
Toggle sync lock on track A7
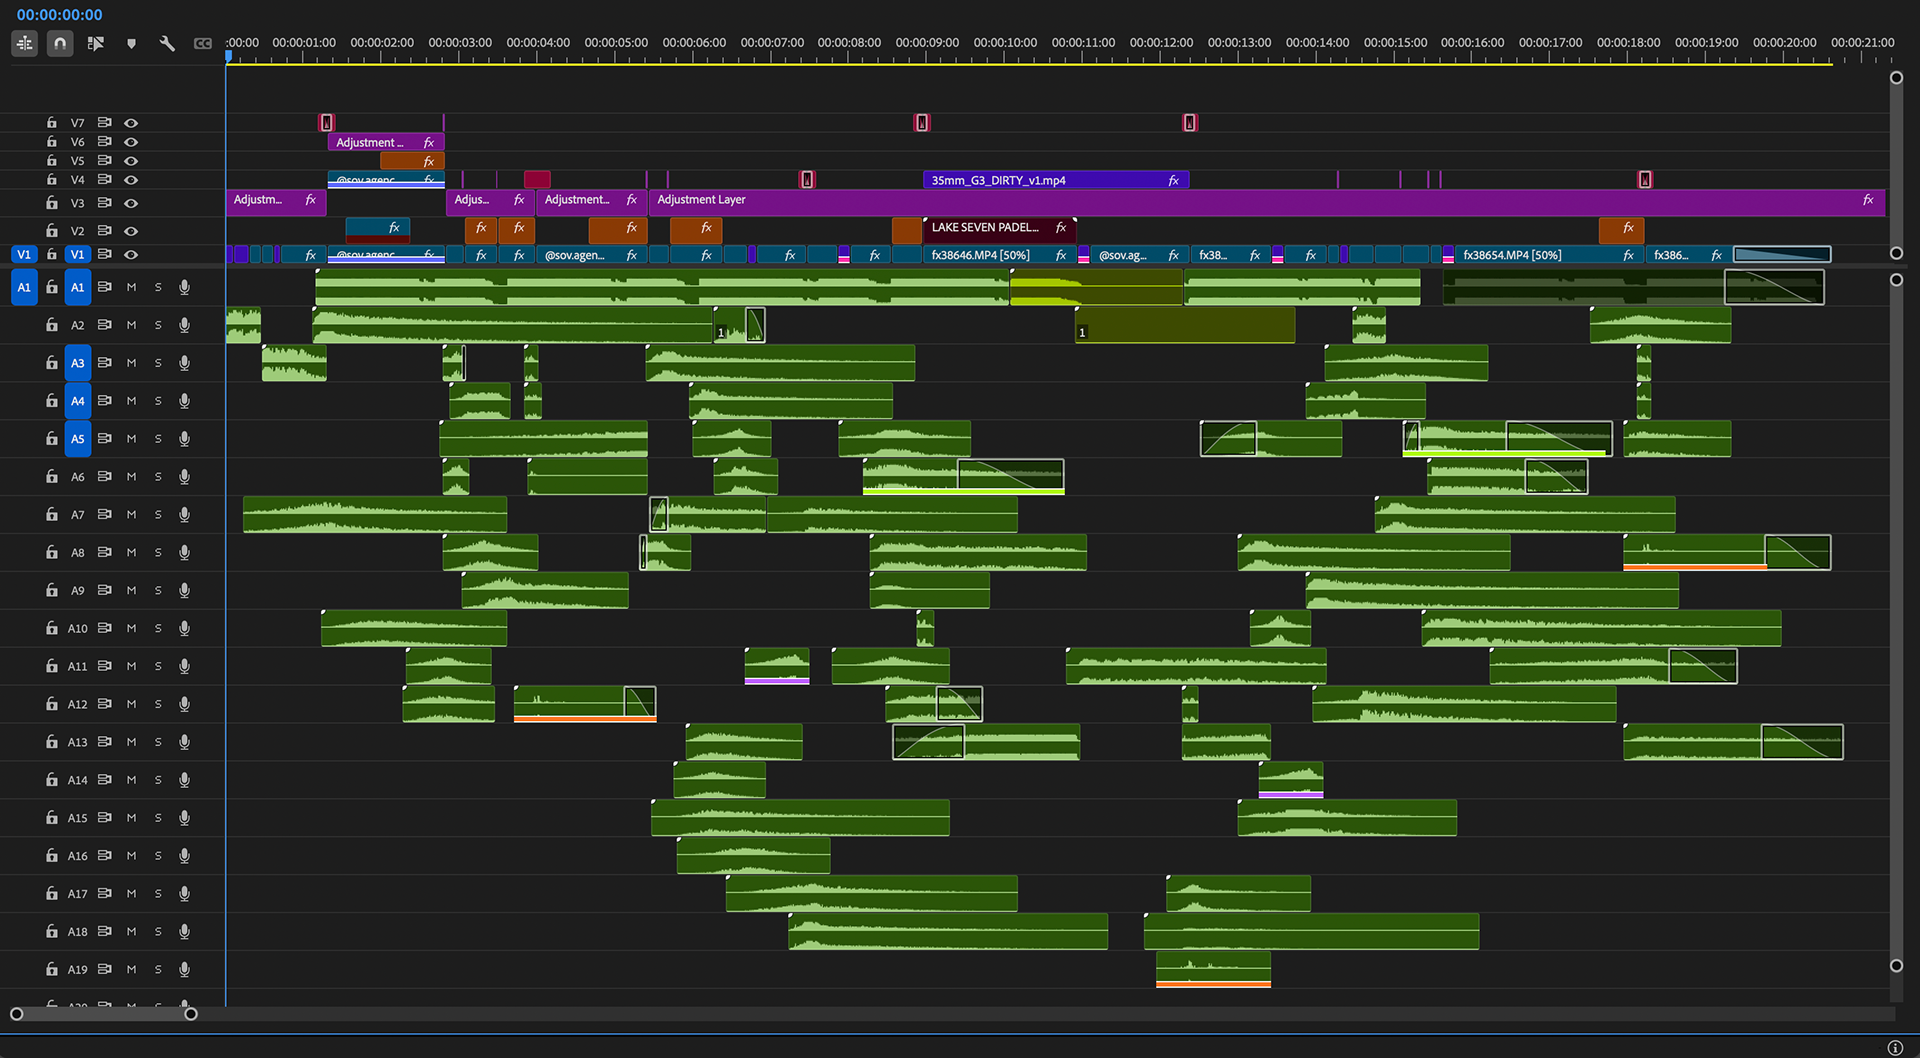[104, 514]
